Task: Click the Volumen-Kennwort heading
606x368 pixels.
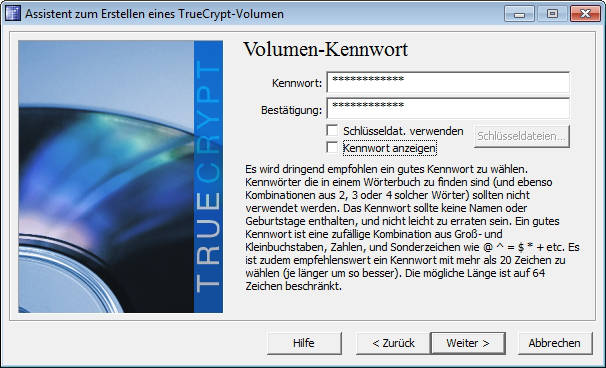Action: tap(325, 49)
